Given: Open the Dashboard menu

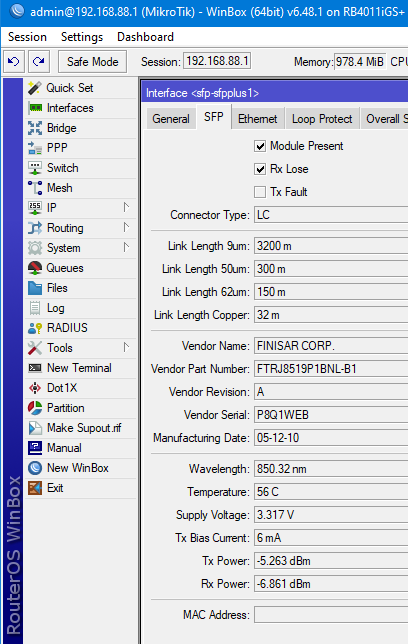Looking at the screenshot, I should click(145, 37).
